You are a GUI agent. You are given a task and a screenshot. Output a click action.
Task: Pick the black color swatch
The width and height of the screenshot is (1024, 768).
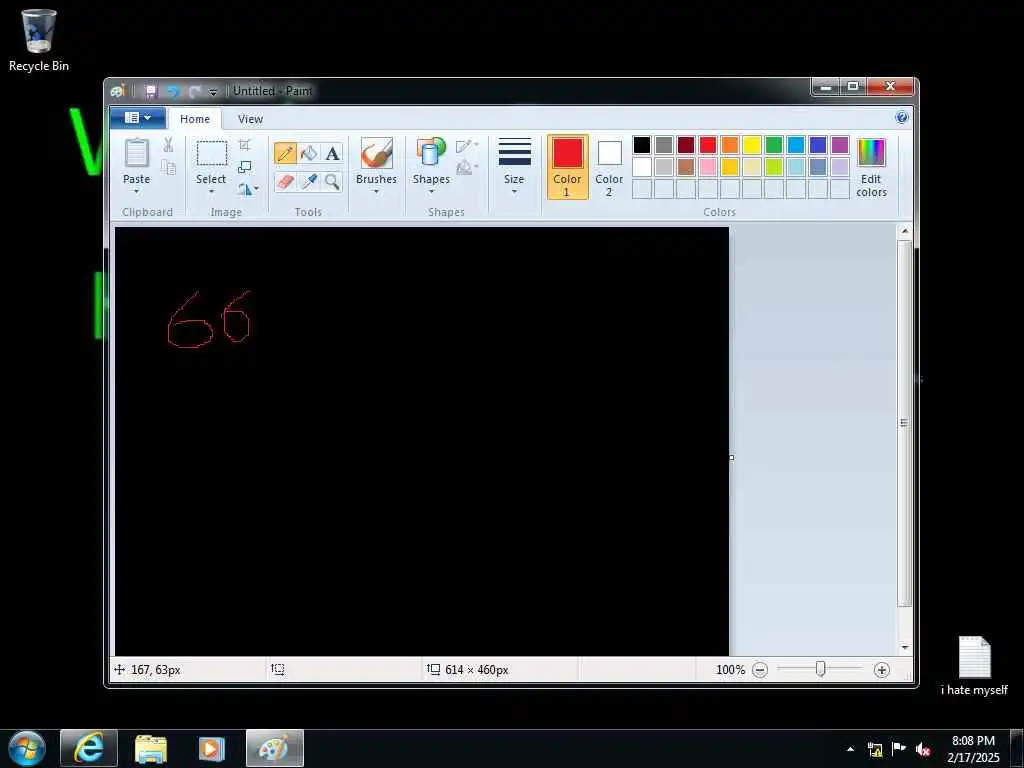pos(642,145)
